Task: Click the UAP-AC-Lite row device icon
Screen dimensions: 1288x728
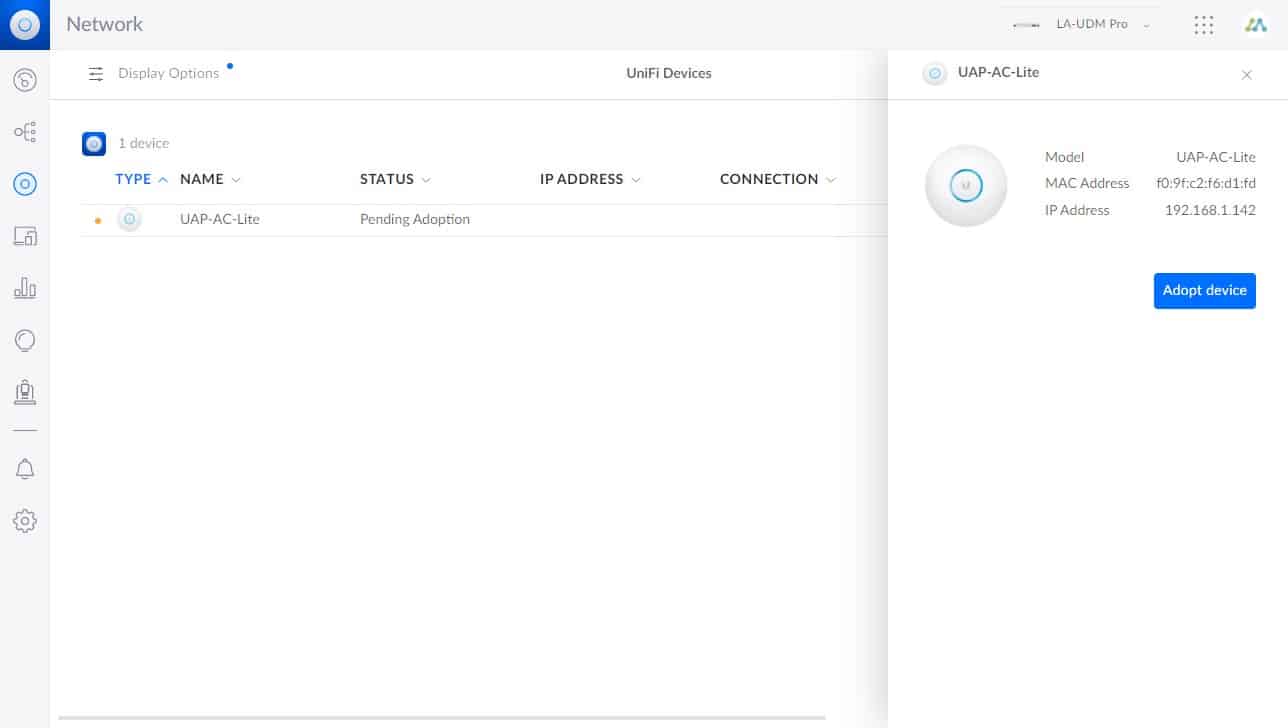Action: 129,219
